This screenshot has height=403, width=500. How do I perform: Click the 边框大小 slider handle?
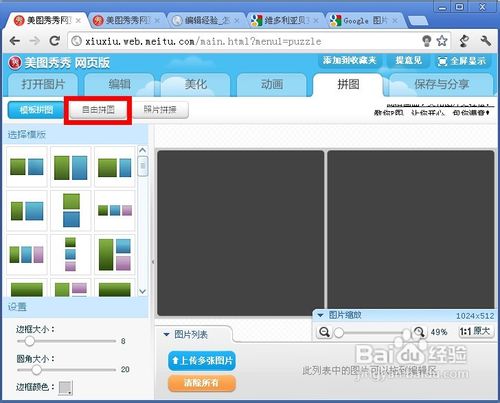[x=30, y=341]
